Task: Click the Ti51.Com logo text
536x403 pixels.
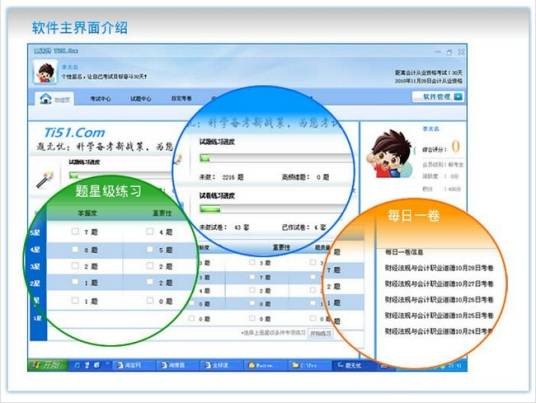Action: (x=75, y=133)
